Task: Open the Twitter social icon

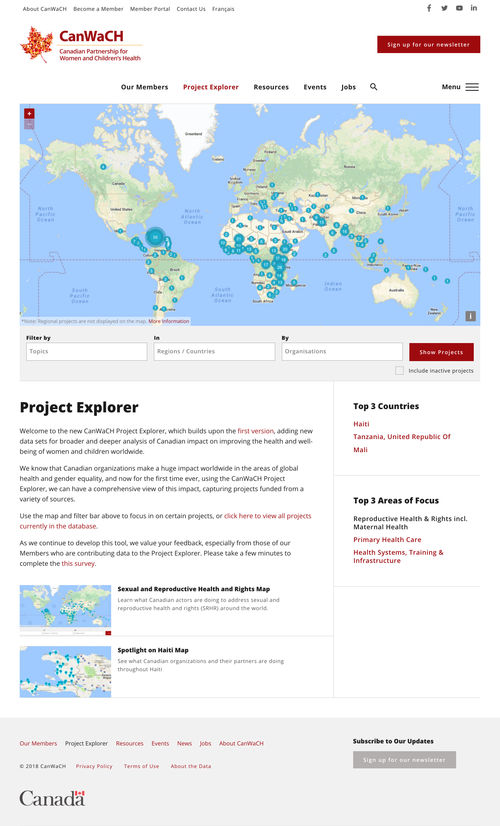Action: (444, 8)
